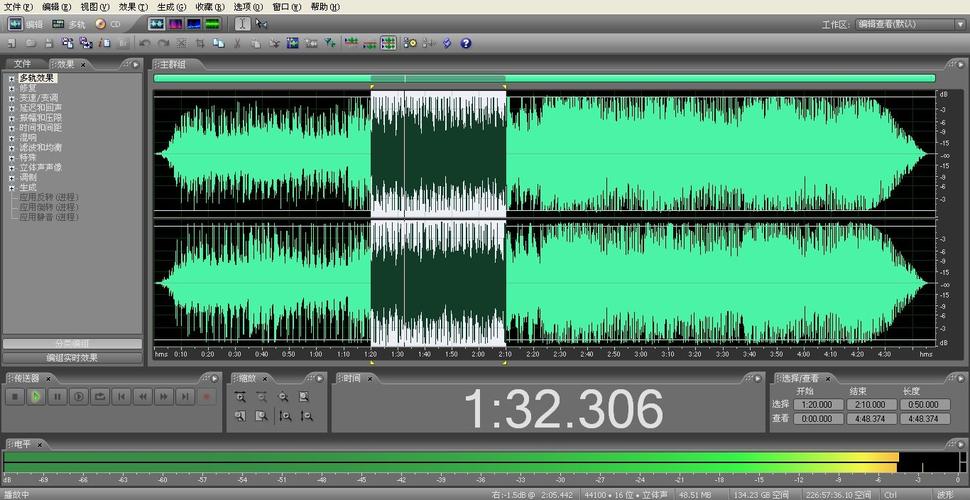Go to beginning transport button
This screenshot has height=500, width=970.
(x=121, y=397)
